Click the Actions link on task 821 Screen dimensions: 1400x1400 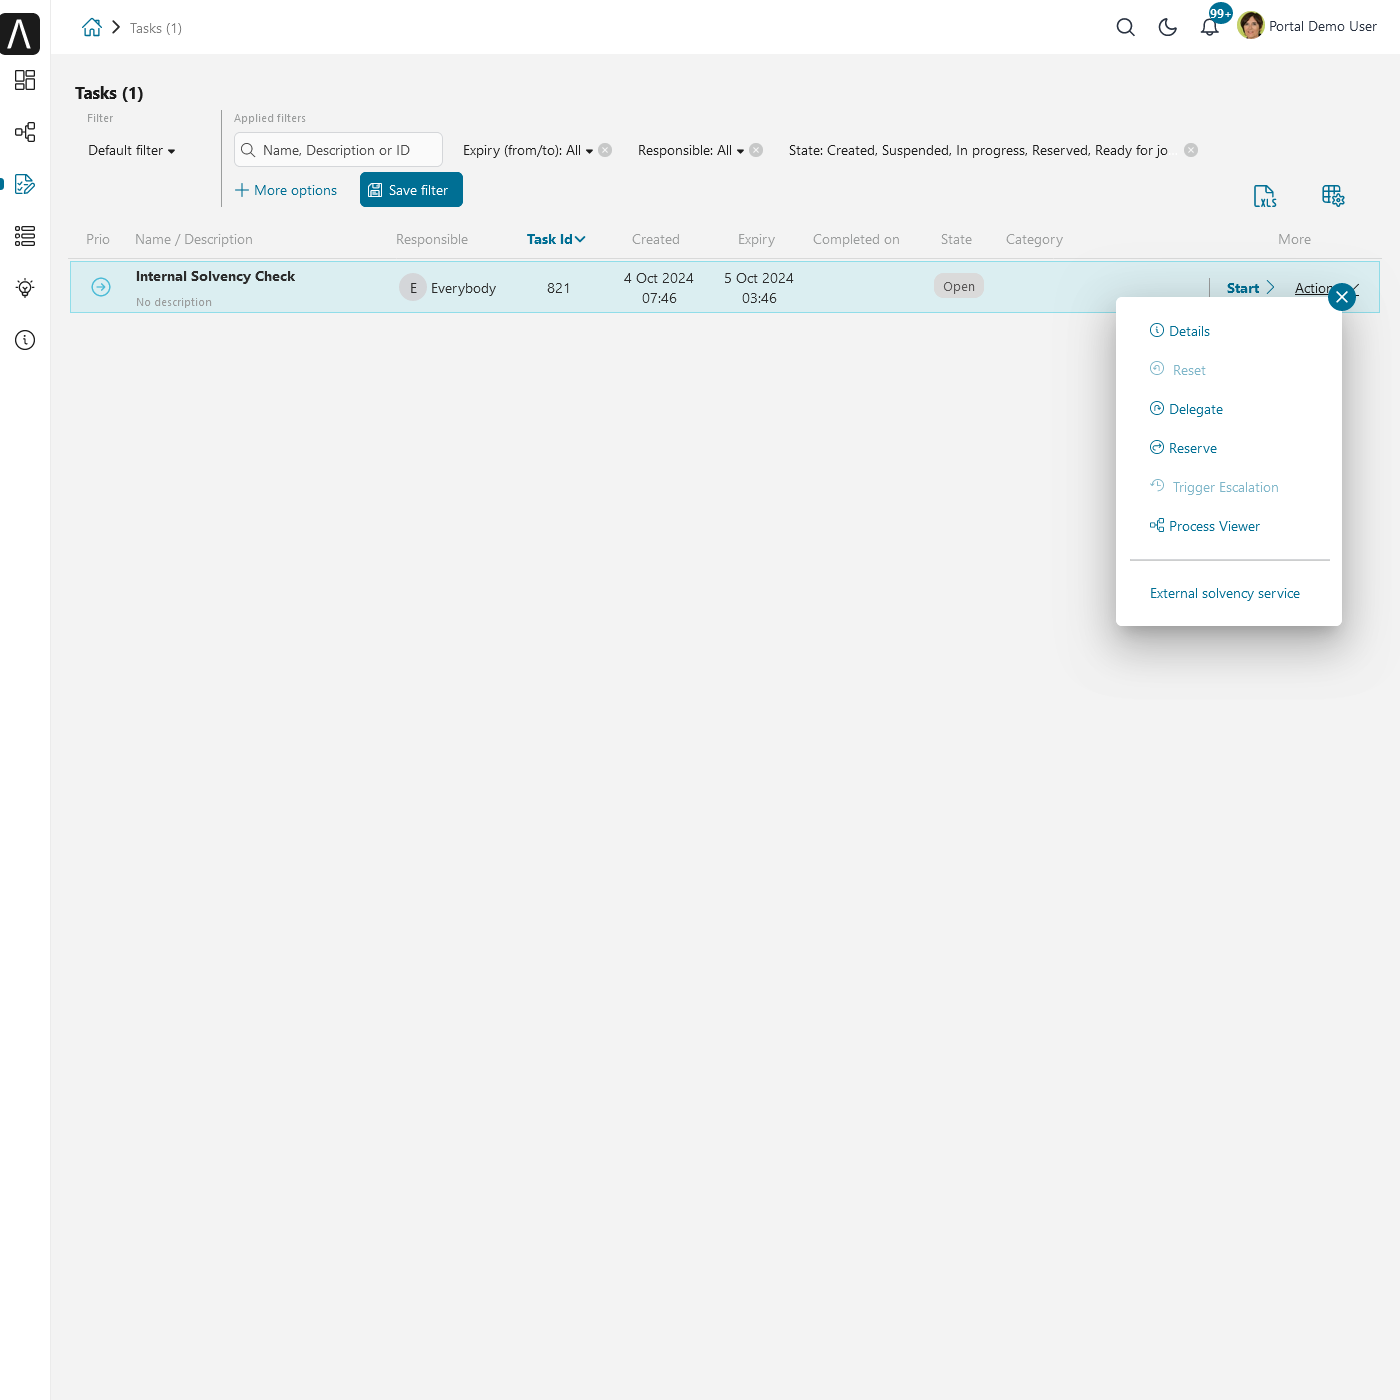[1314, 288]
